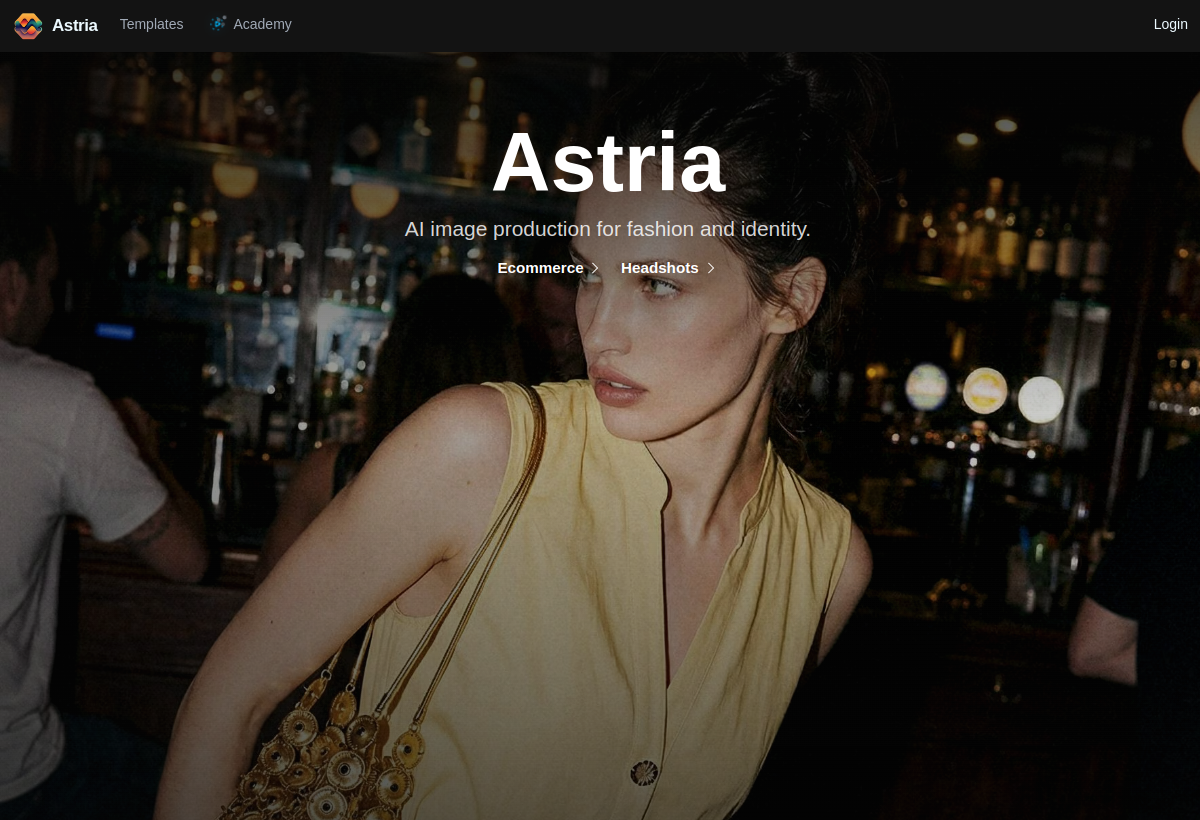1200x820 pixels.
Task: Click the Academy atom icon
Action: (x=218, y=24)
